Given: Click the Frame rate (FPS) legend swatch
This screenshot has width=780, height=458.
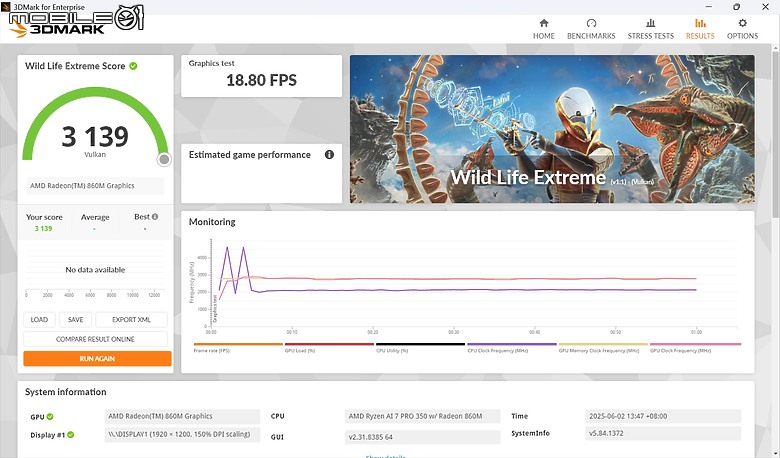Looking at the screenshot, I should pyautogui.click(x=238, y=344).
